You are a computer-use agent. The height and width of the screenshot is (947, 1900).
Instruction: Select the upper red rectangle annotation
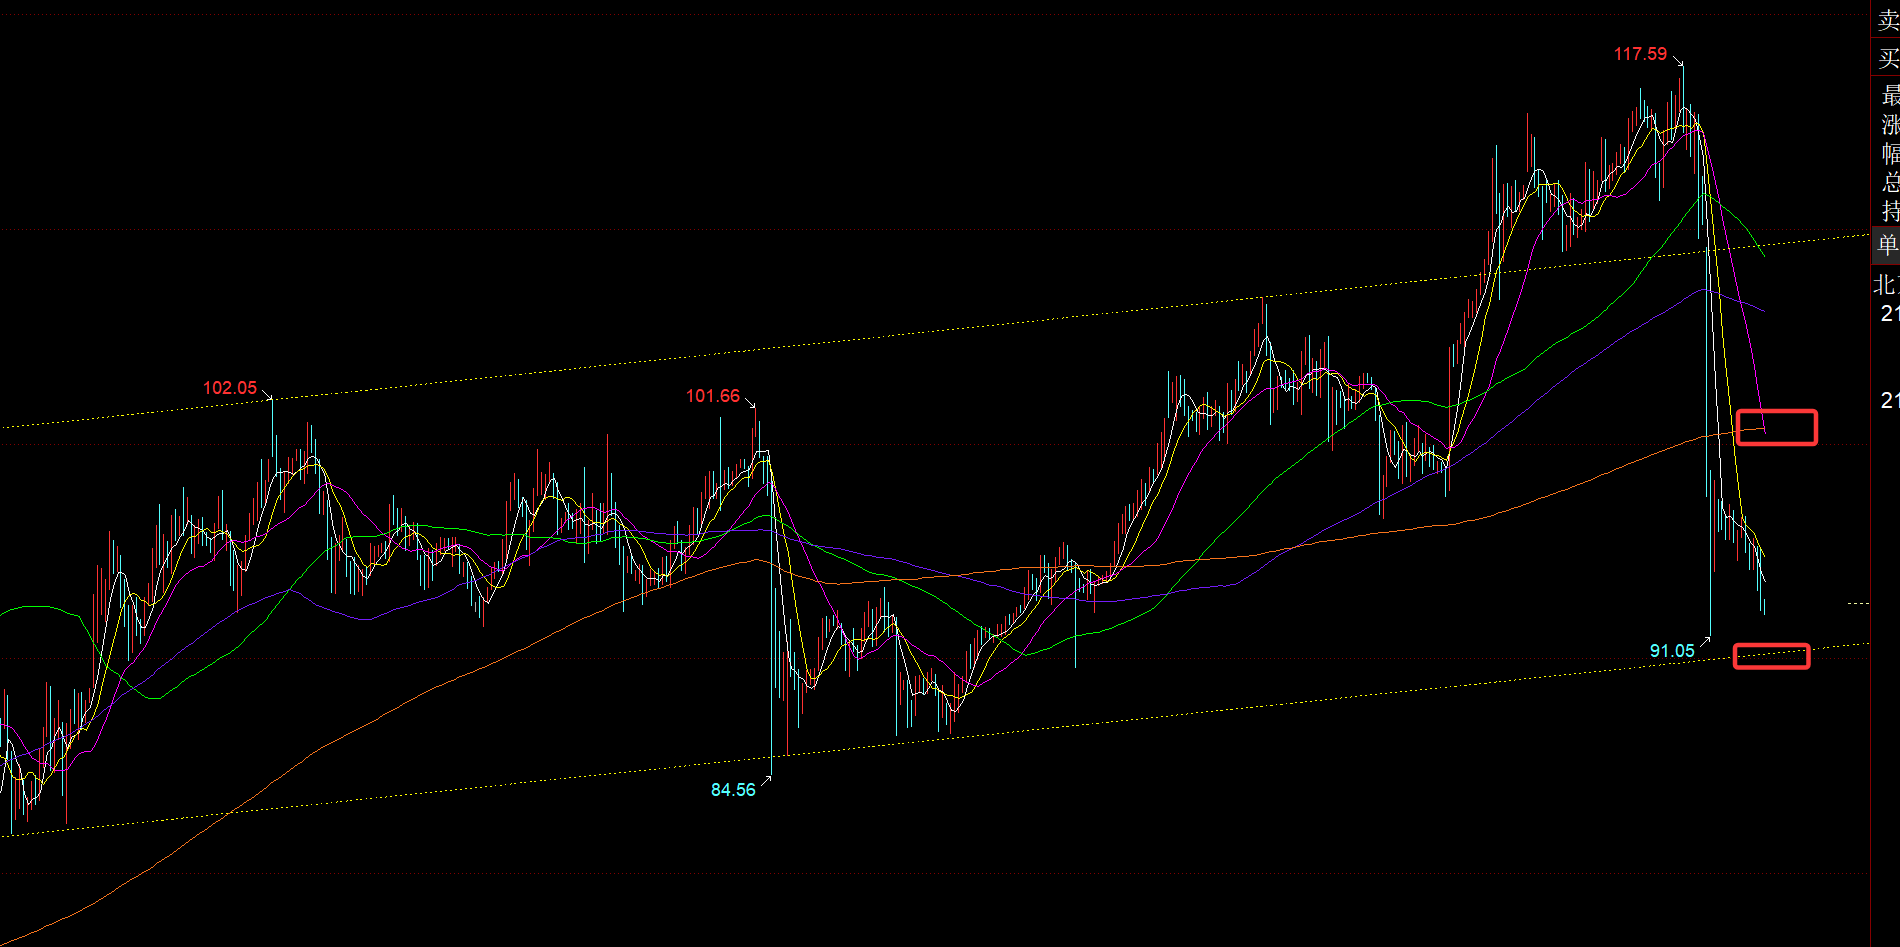pos(1776,427)
